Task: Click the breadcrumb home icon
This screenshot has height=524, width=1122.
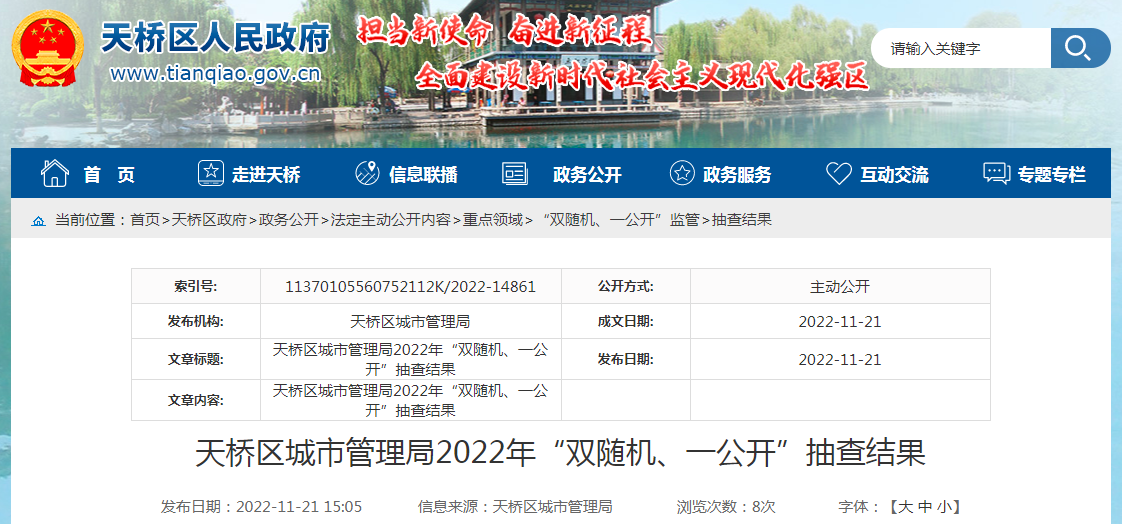Action: click(39, 220)
